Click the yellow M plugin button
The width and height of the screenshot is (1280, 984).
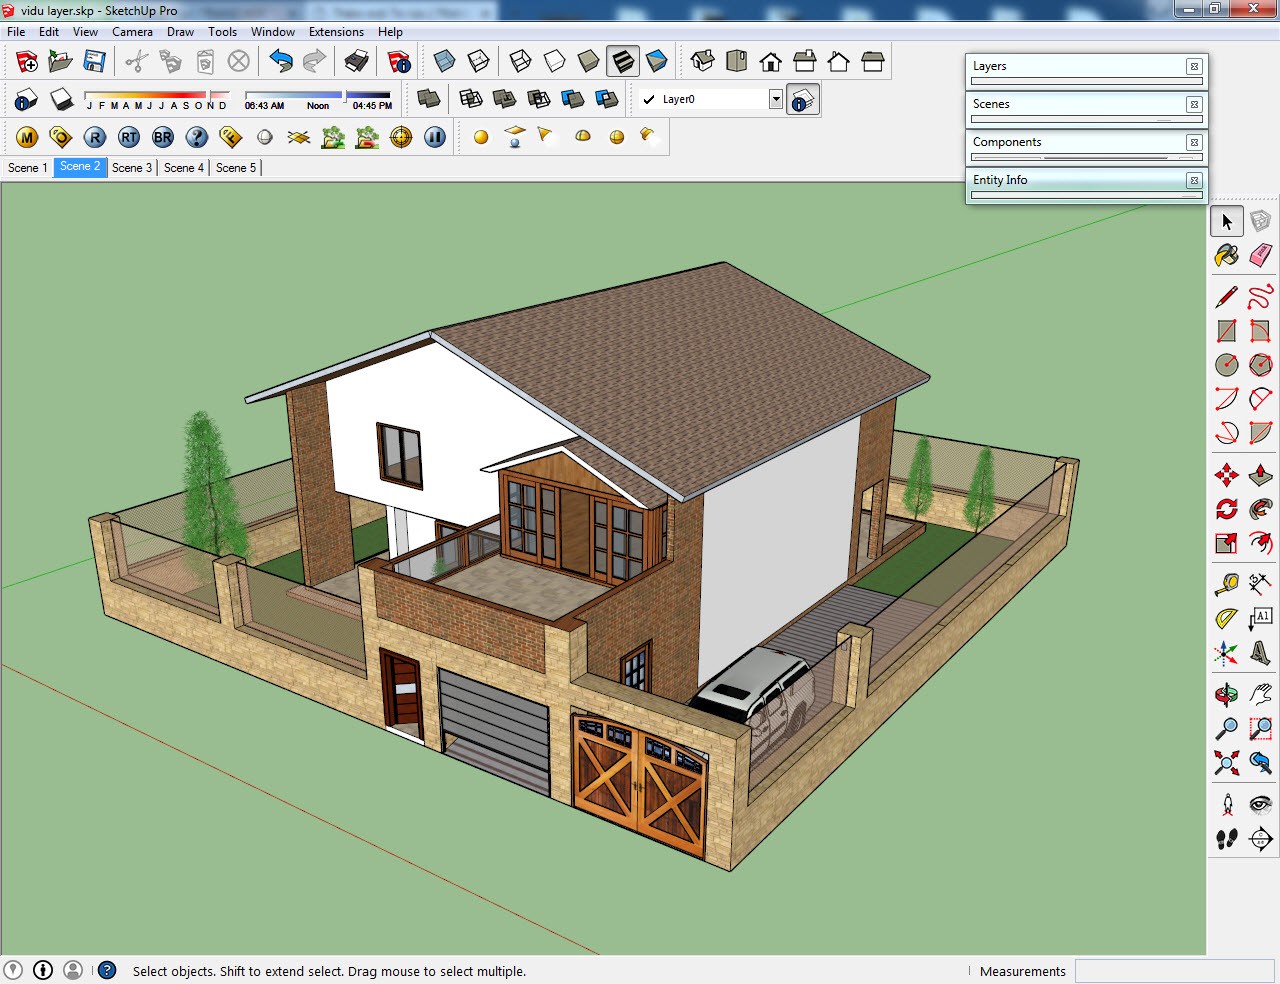coord(27,137)
